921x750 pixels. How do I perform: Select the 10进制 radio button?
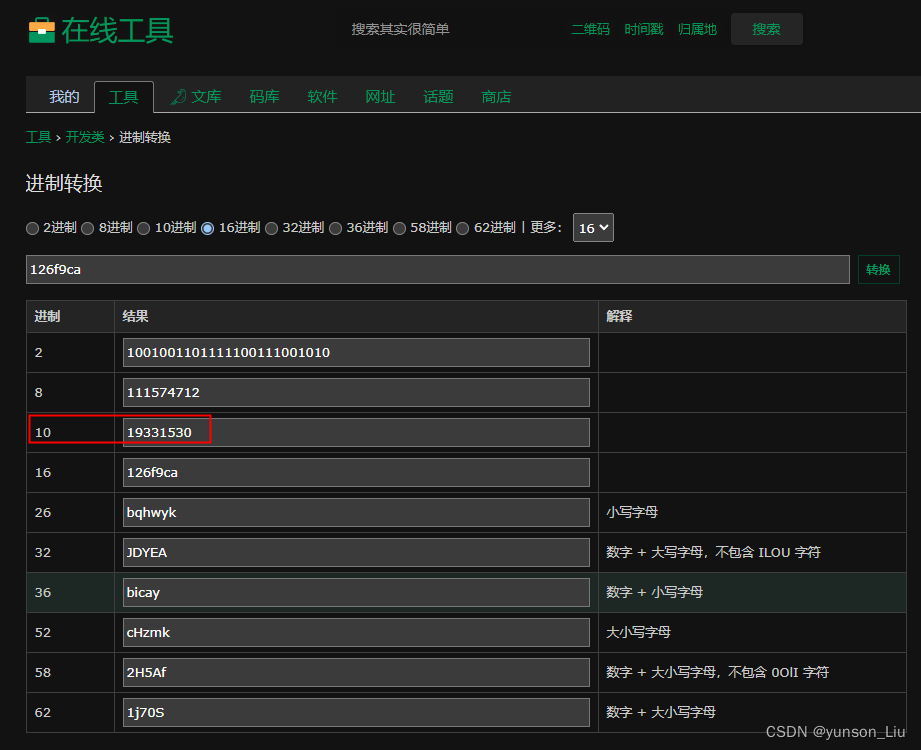[x=144, y=228]
